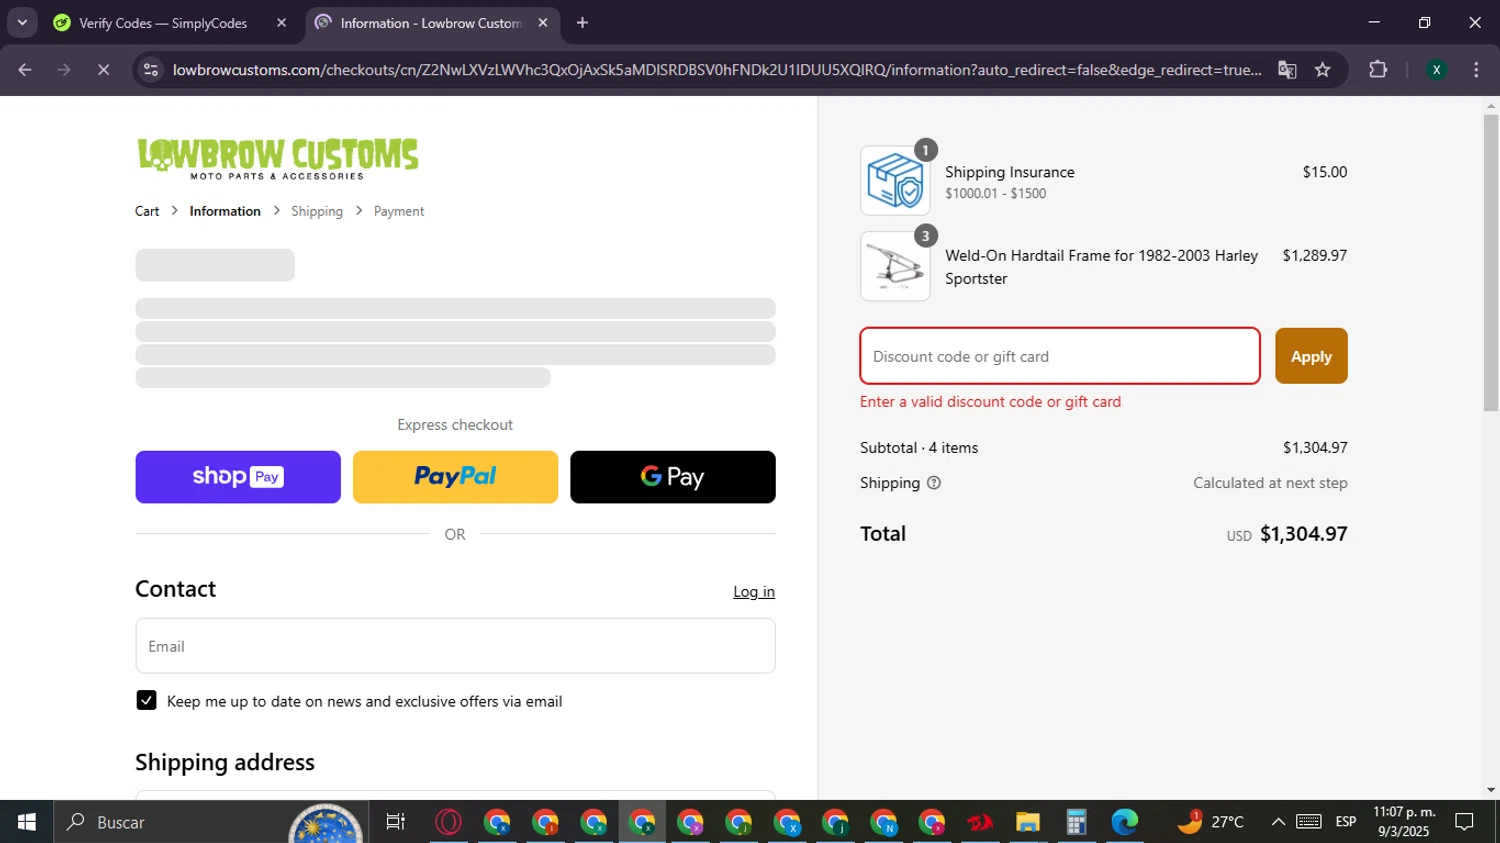Image resolution: width=1500 pixels, height=843 pixels.
Task: Click Calculated at next step text
Action: (x=1270, y=483)
